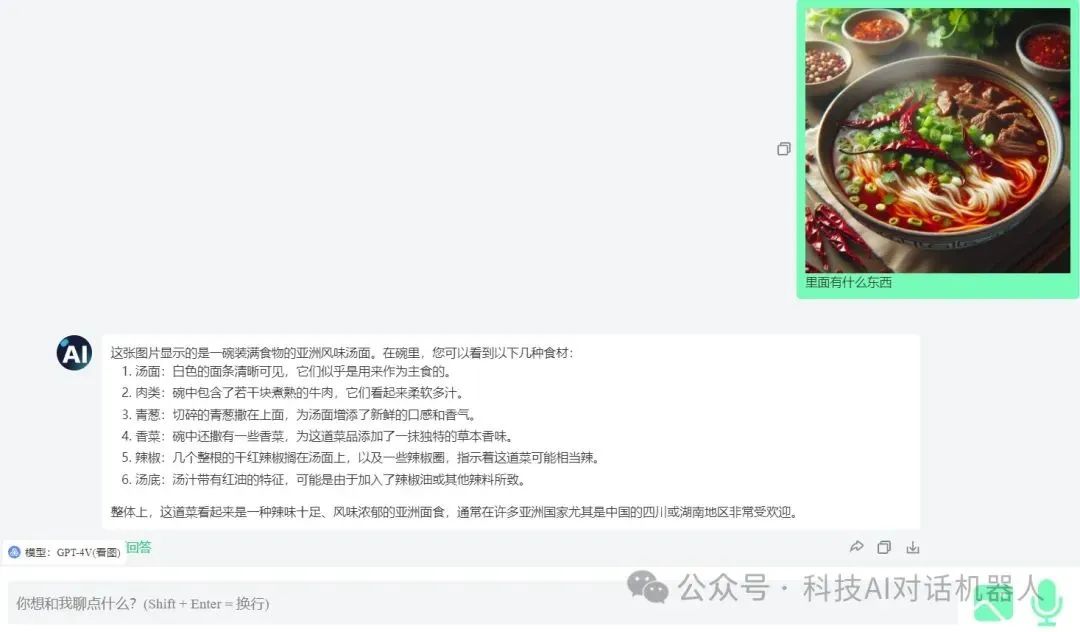The width and height of the screenshot is (1080, 632).
Task: Click the WeChat logo in the watermark
Action: 647,587
